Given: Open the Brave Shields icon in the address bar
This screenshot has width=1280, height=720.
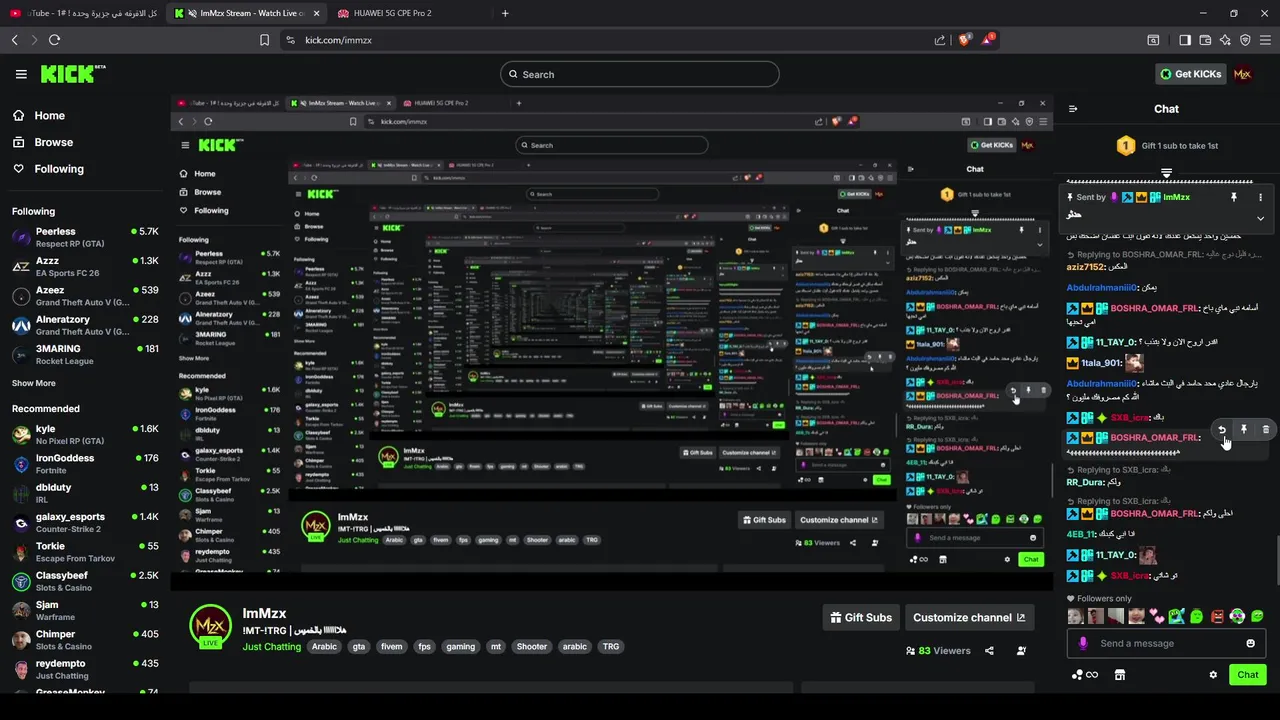Looking at the screenshot, I should click(964, 40).
